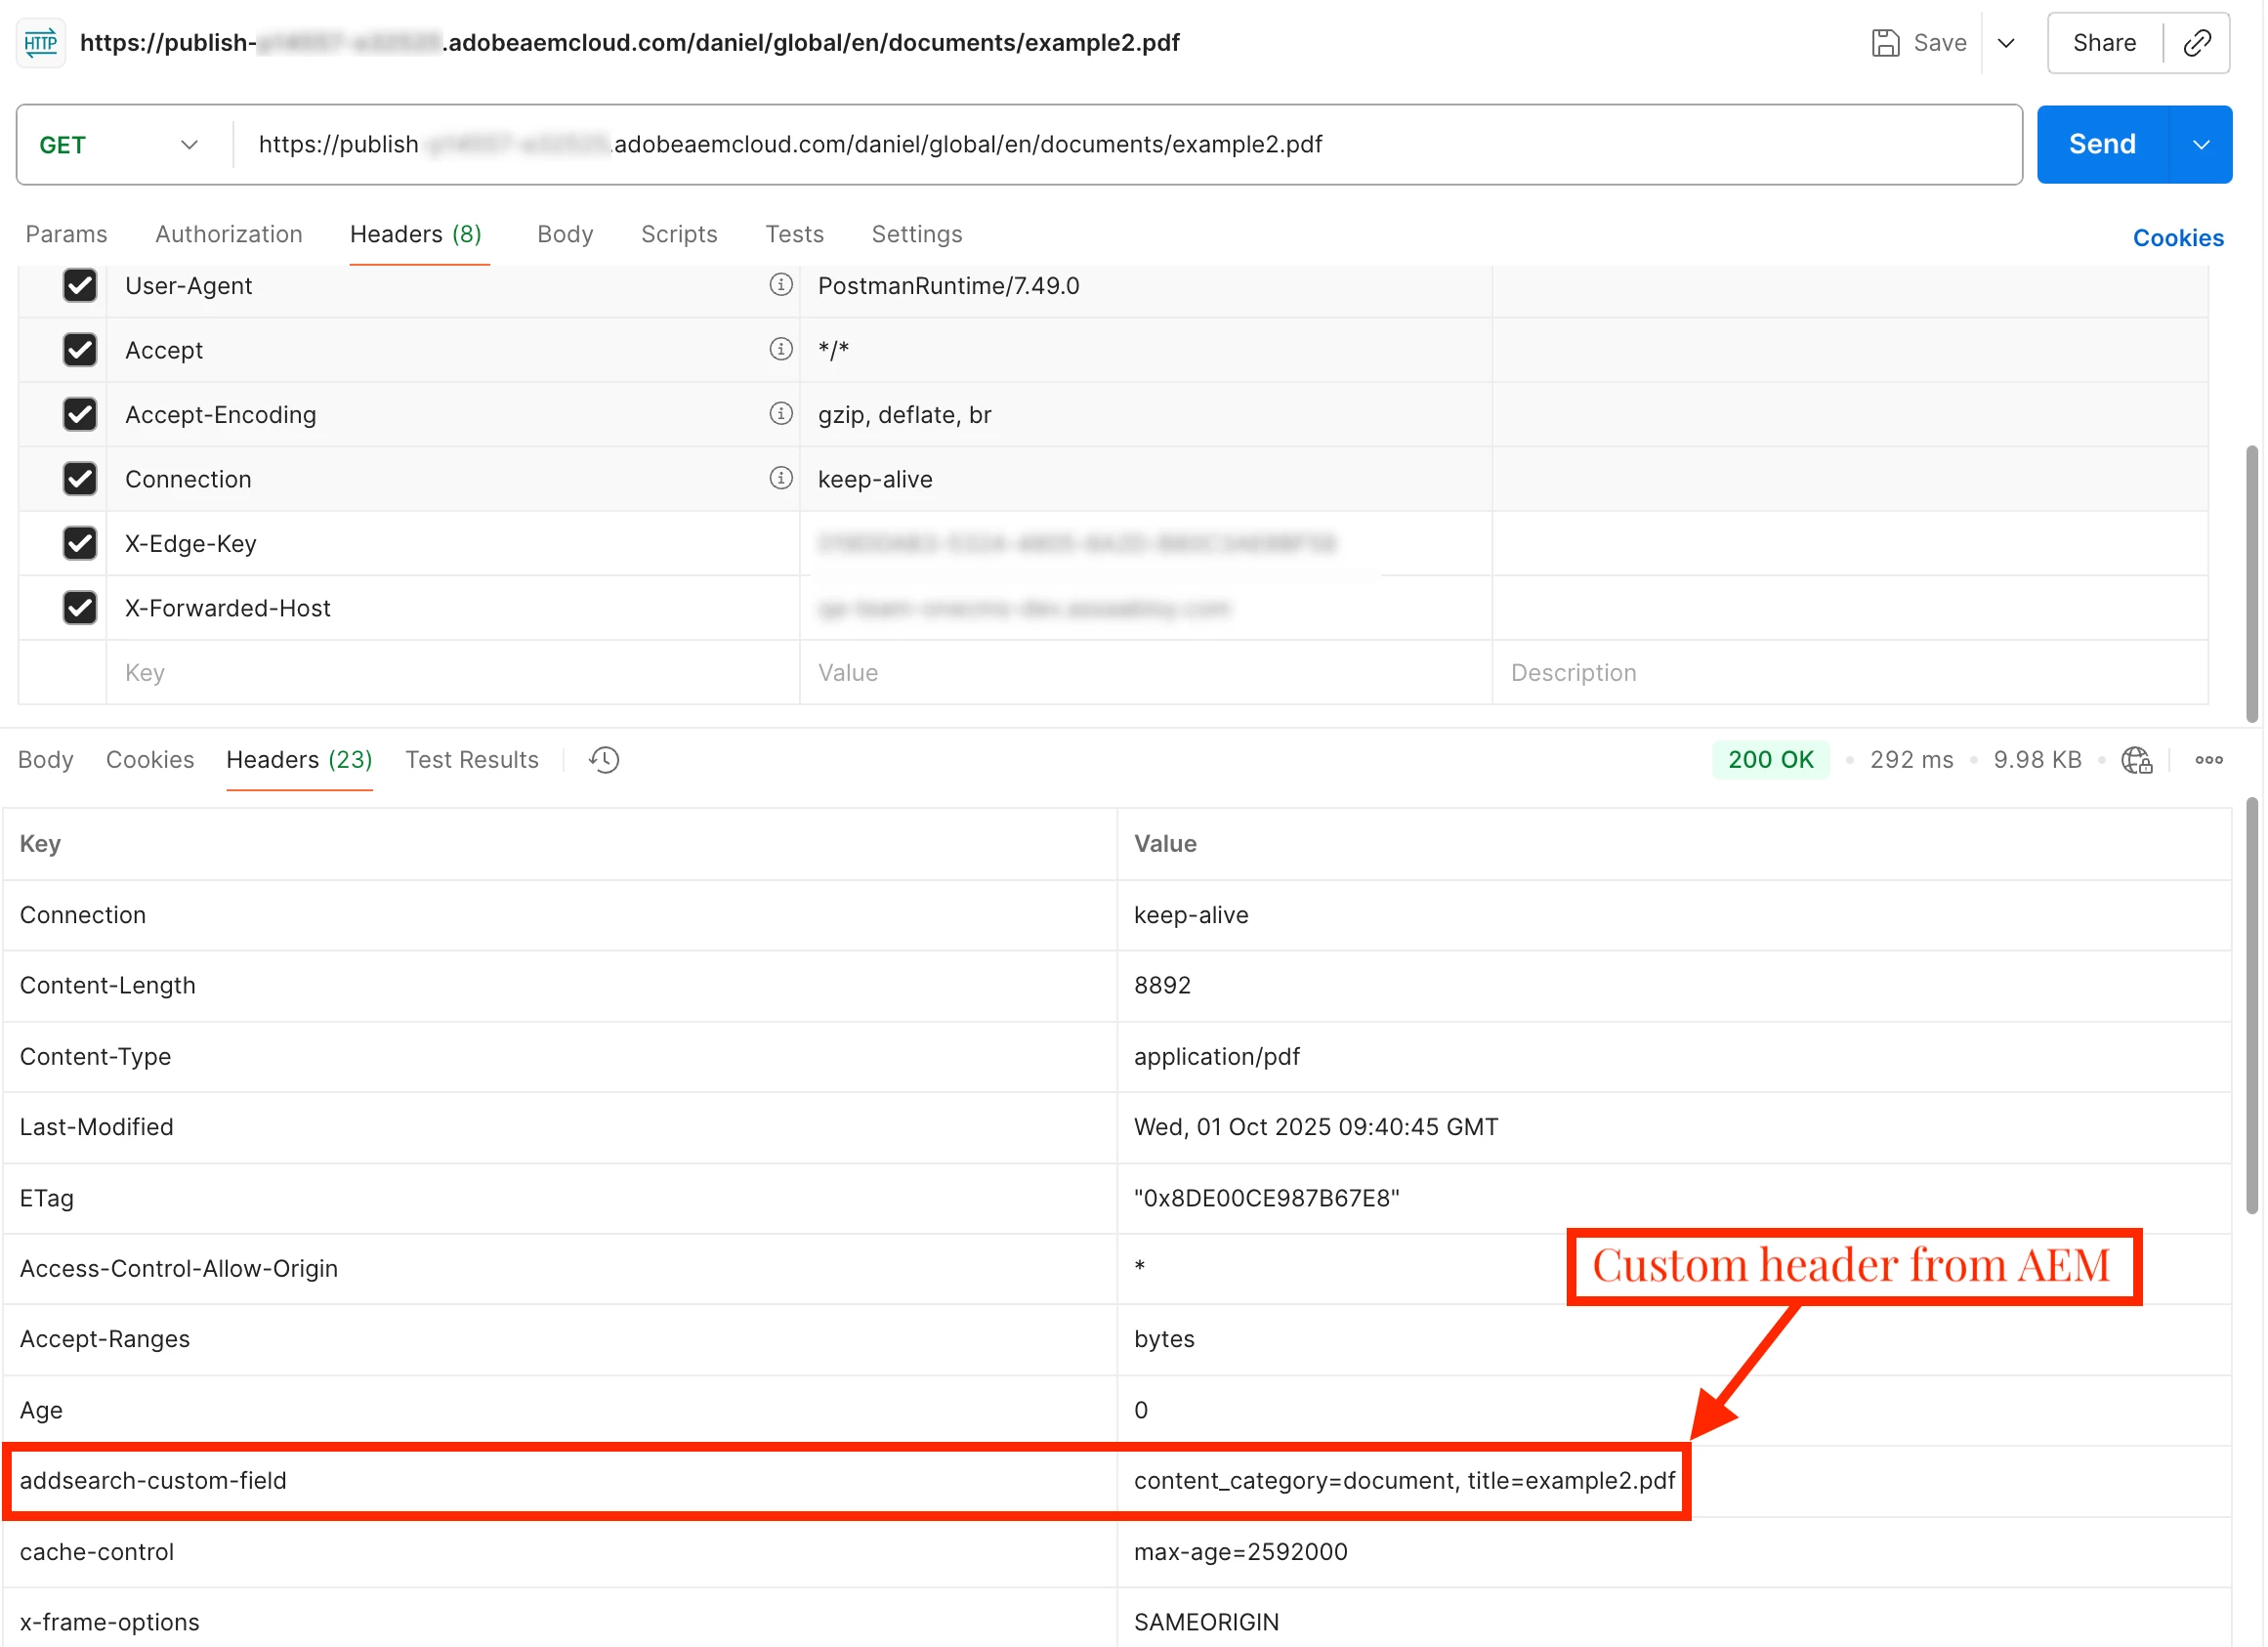
Task: Expand the Save options chevron
Action: (x=2005, y=43)
